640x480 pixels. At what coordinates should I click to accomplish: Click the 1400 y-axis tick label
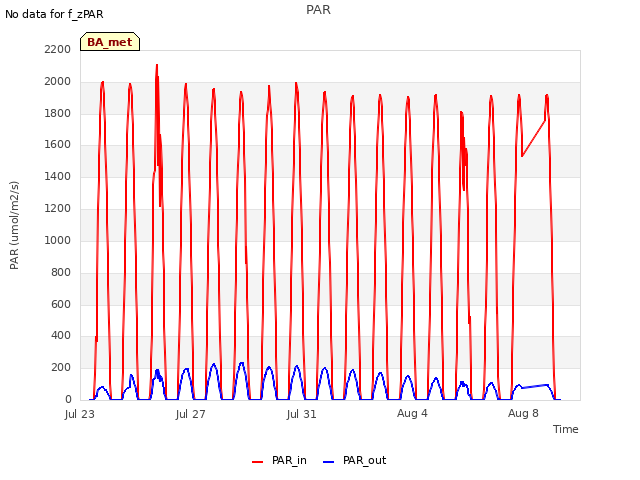tap(58, 176)
